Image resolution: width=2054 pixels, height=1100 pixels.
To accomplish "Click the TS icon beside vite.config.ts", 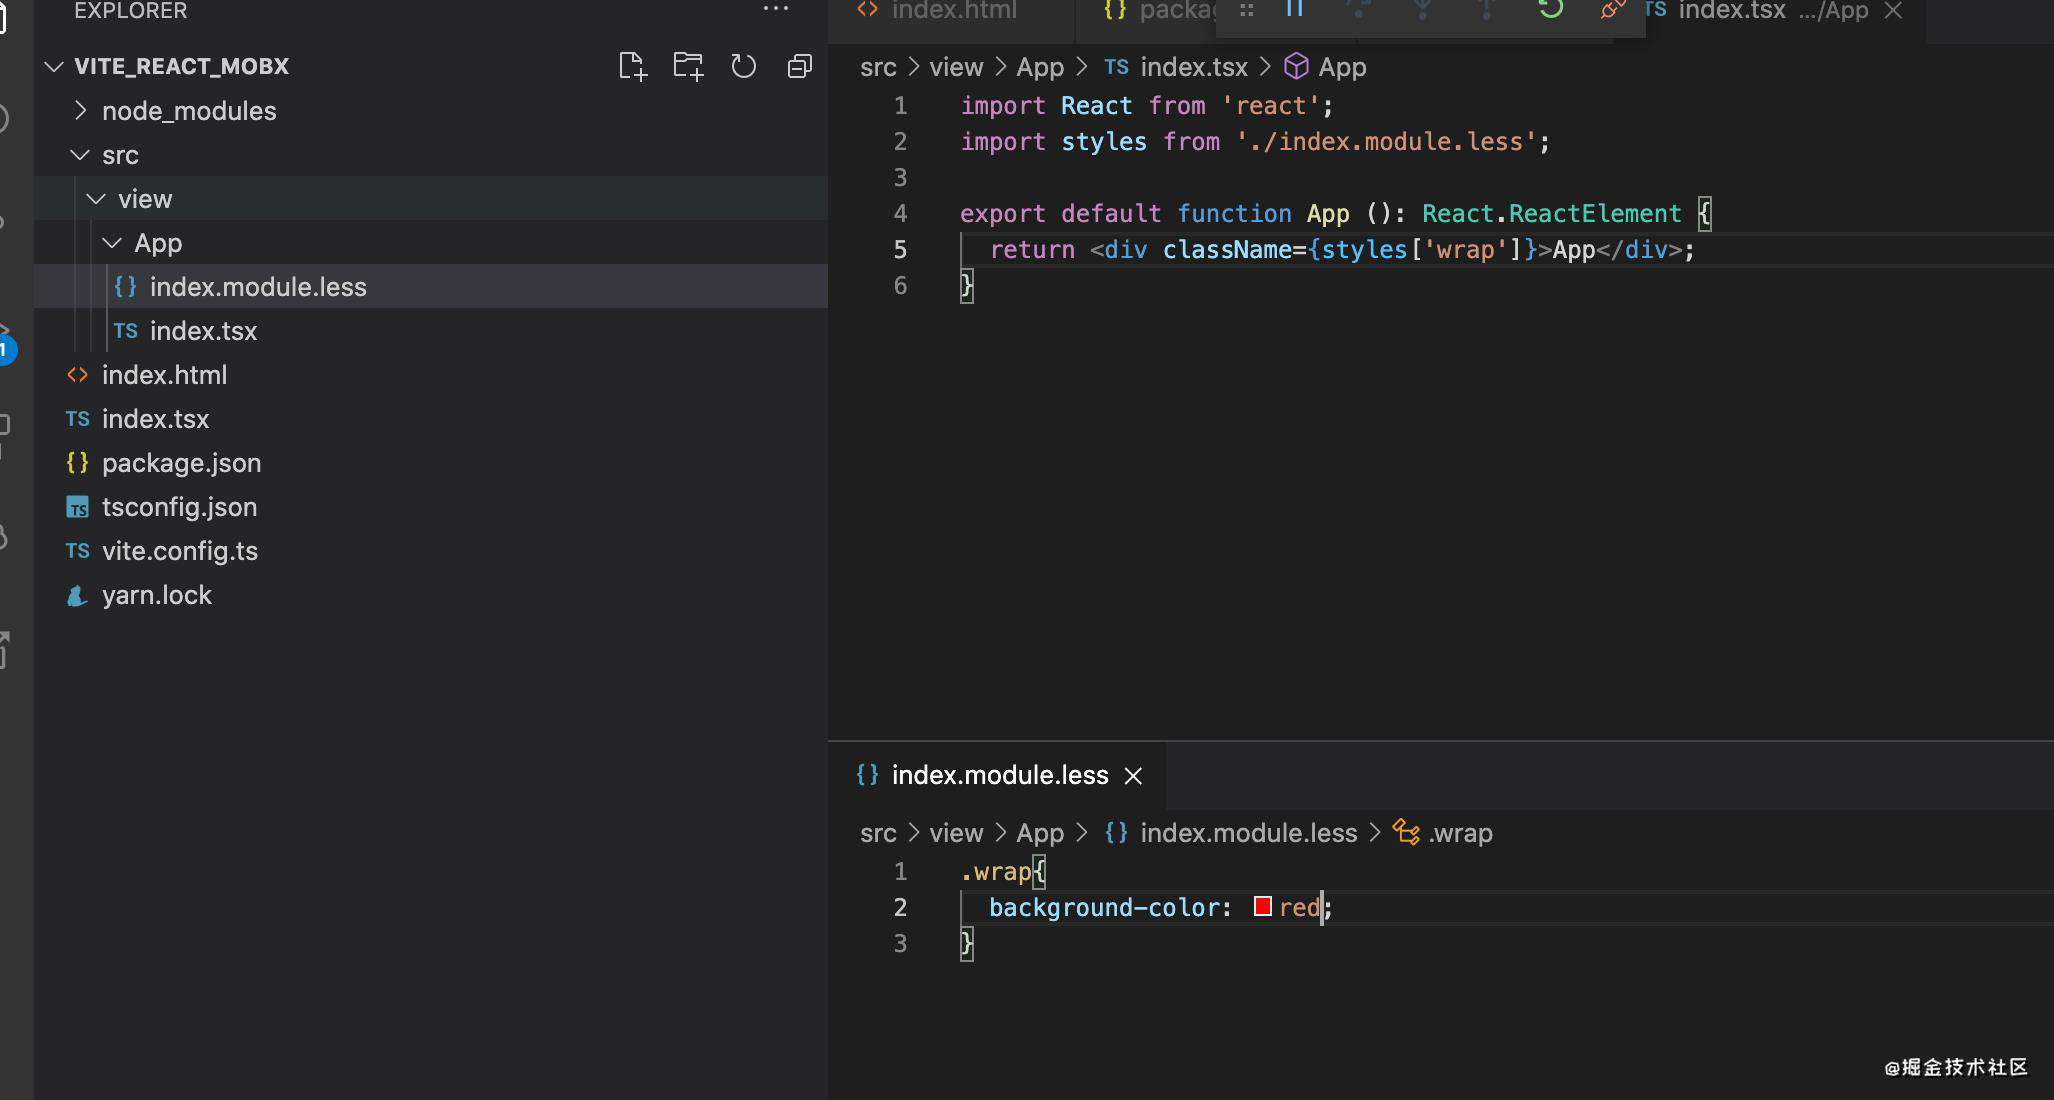I will coord(77,551).
